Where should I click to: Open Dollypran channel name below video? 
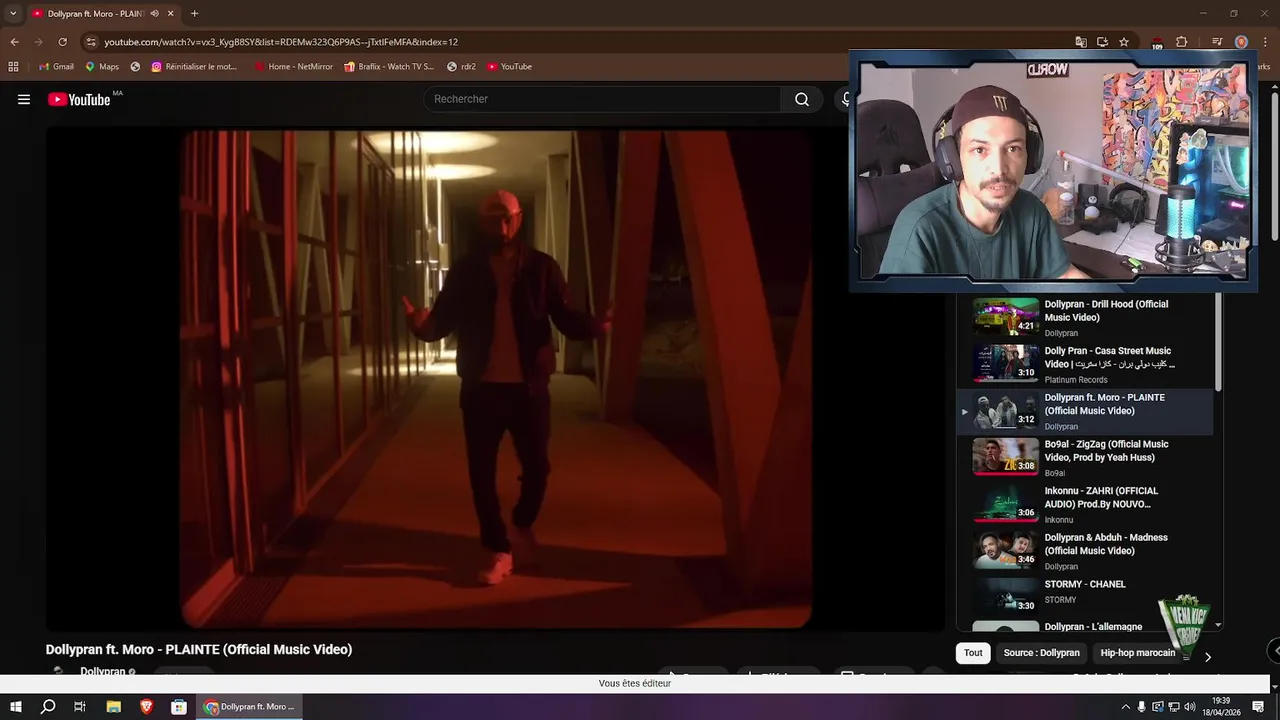click(x=102, y=671)
